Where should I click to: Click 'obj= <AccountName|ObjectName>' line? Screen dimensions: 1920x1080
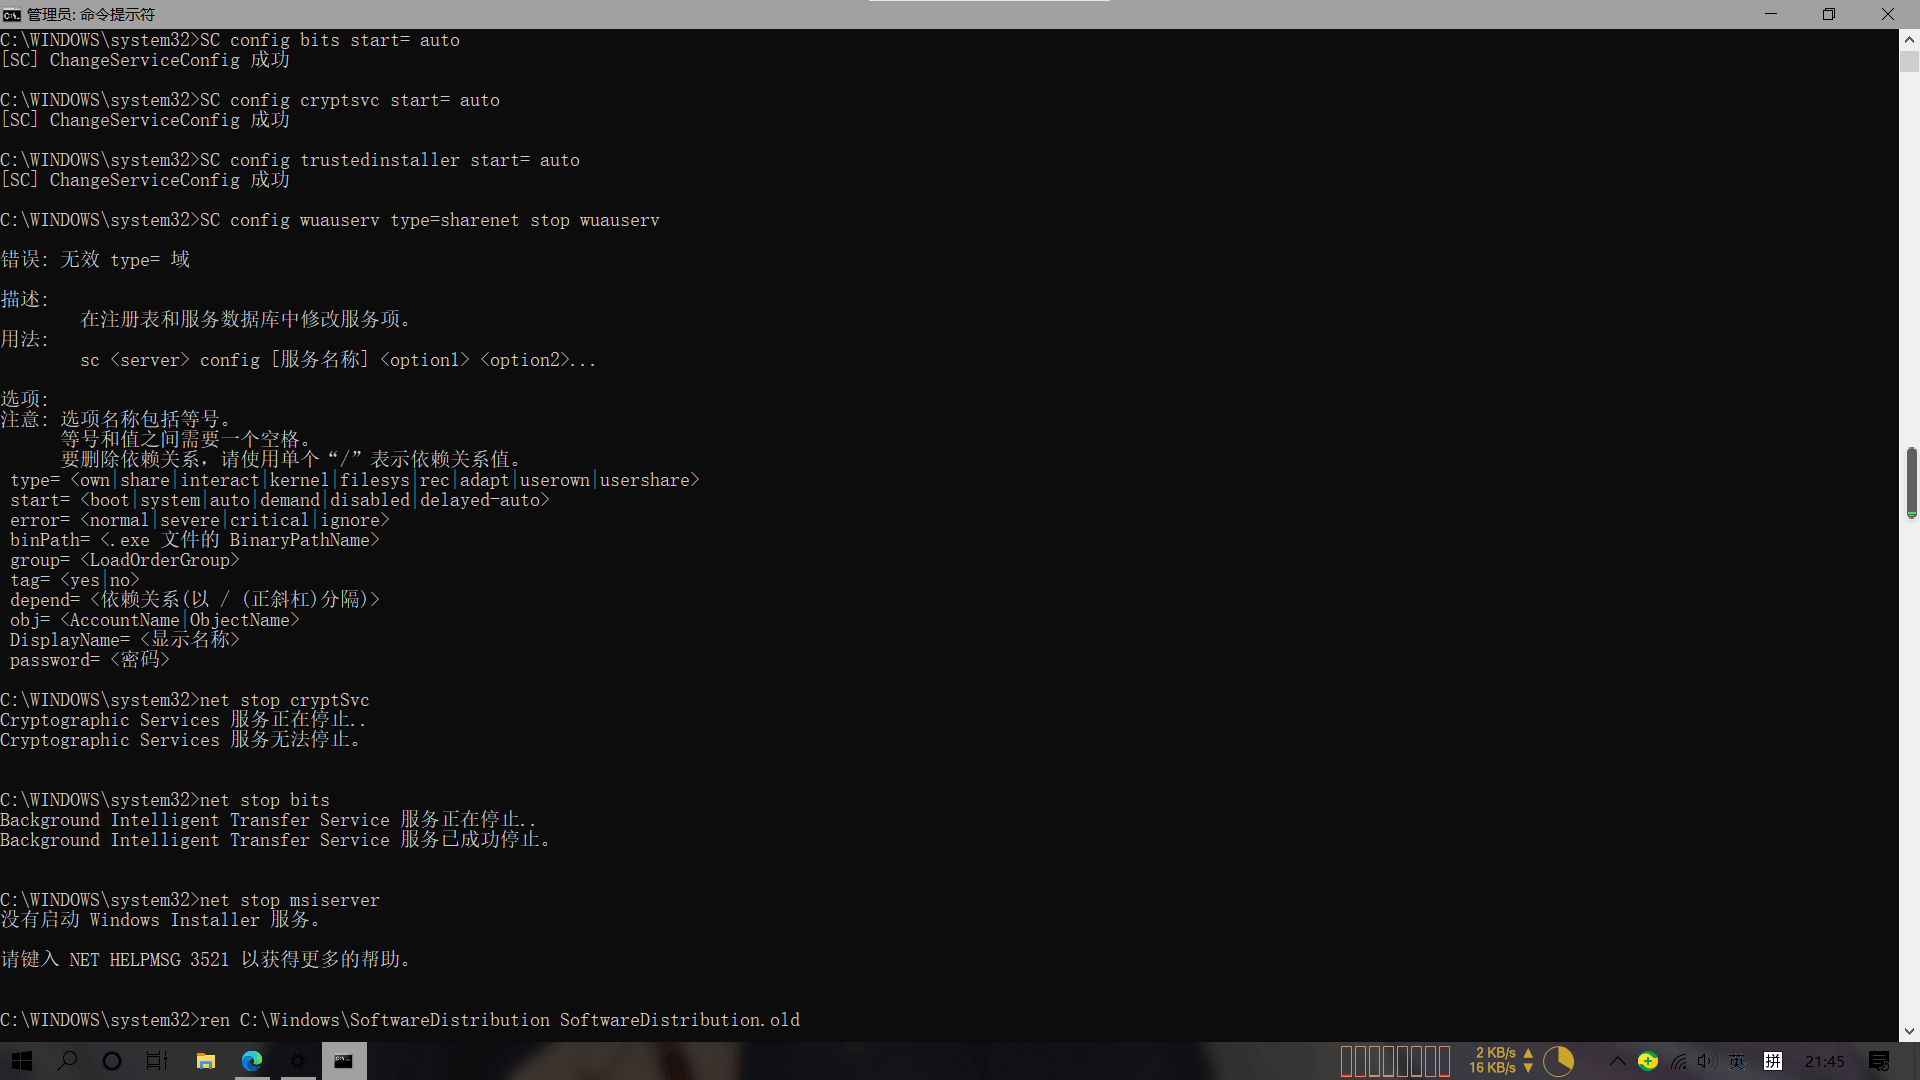coord(155,620)
